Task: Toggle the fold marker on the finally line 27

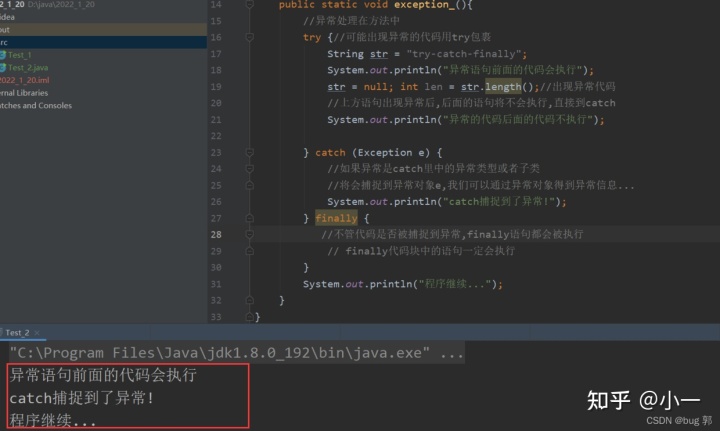Action: click(x=249, y=218)
